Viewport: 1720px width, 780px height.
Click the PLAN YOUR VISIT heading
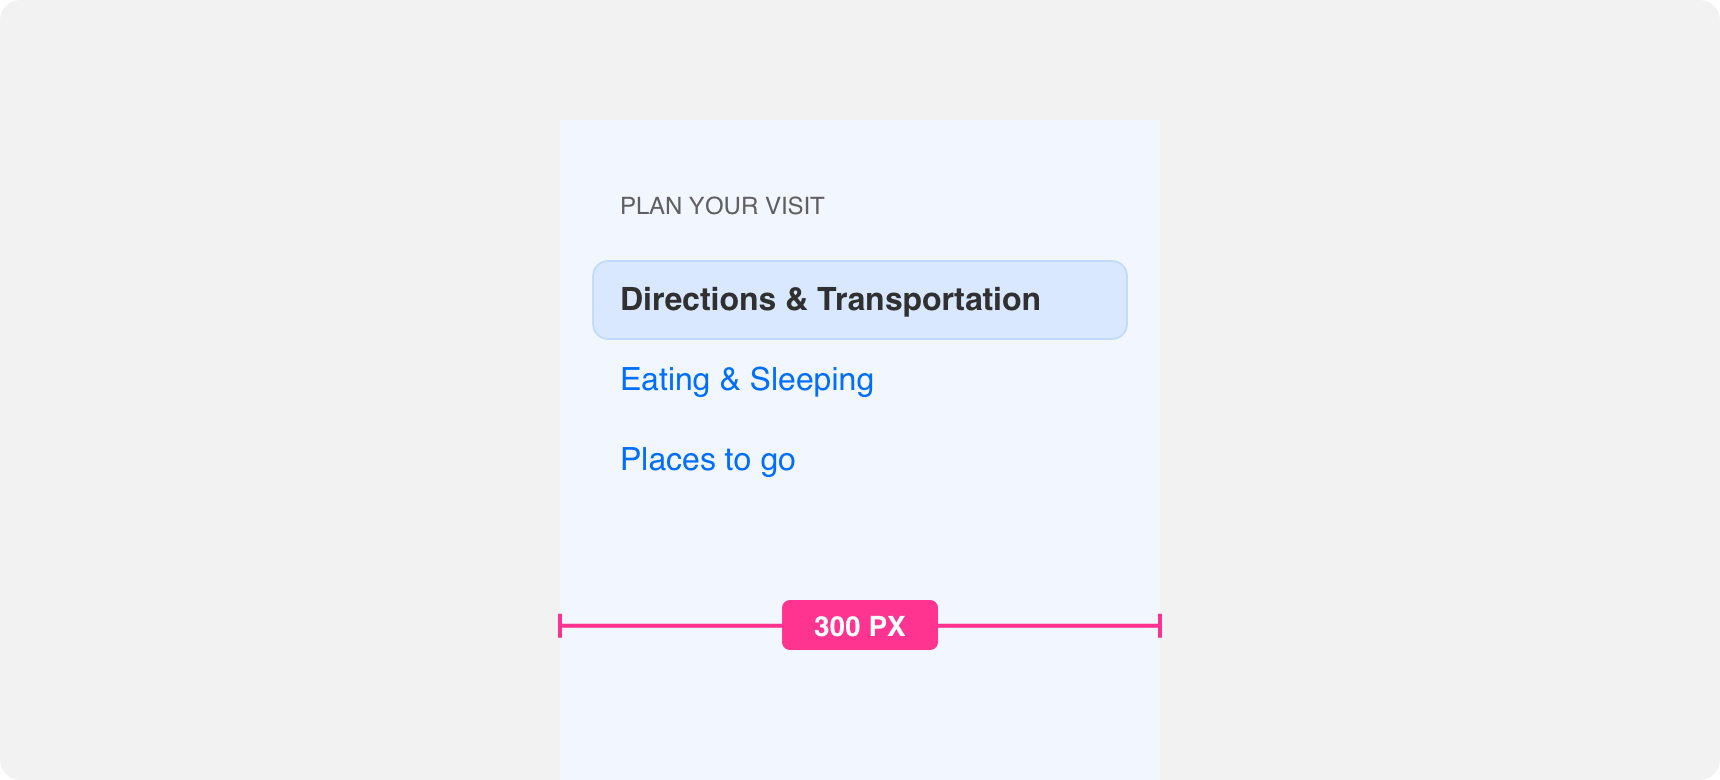pyautogui.click(x=722, y=206)
